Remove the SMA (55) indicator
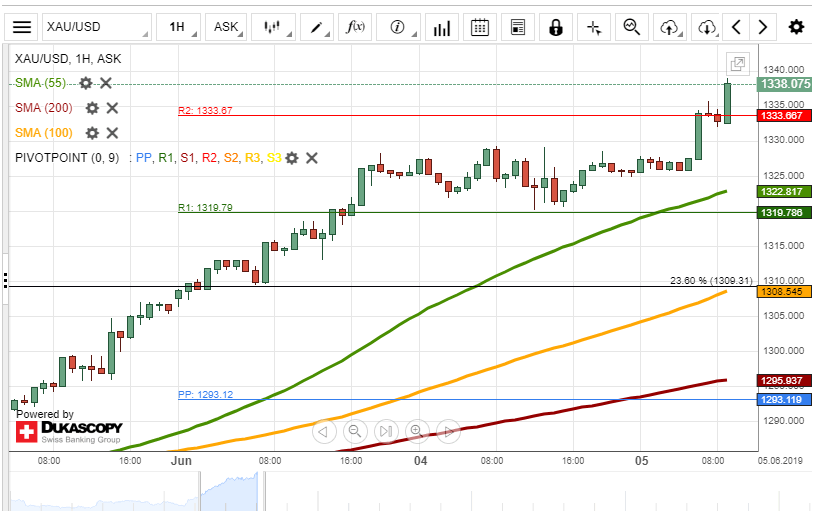The height and width of the screenshot is (518, 816). coord(106,83)
